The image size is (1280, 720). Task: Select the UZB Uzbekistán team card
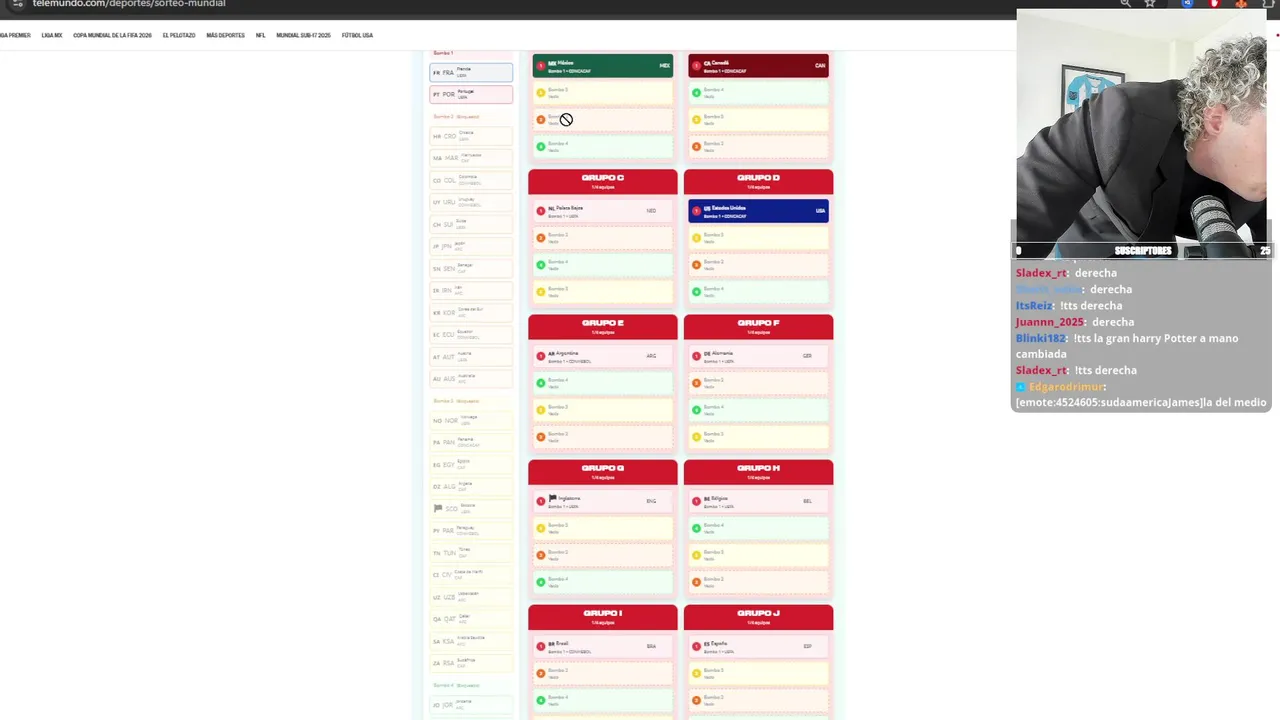tap(471, 597)
